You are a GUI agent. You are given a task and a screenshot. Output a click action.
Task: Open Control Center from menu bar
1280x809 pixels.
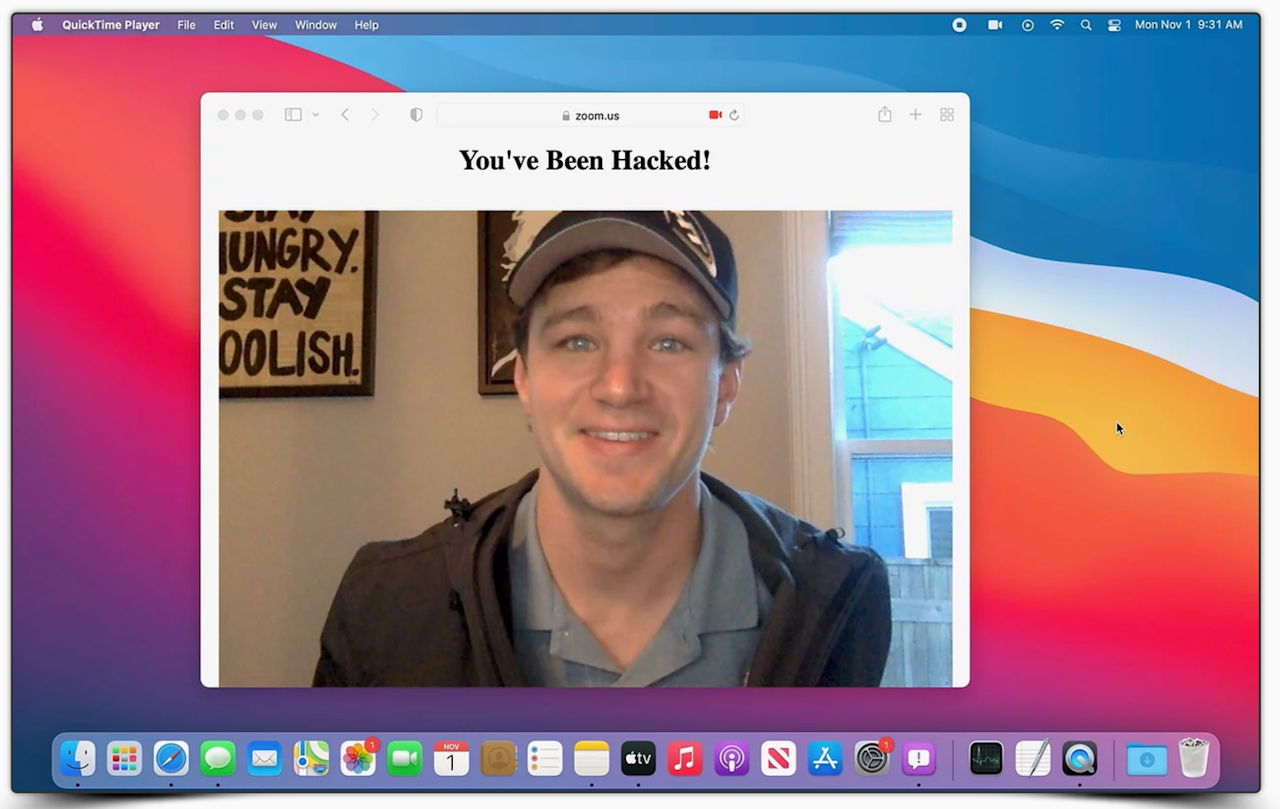click(1114, 25)
